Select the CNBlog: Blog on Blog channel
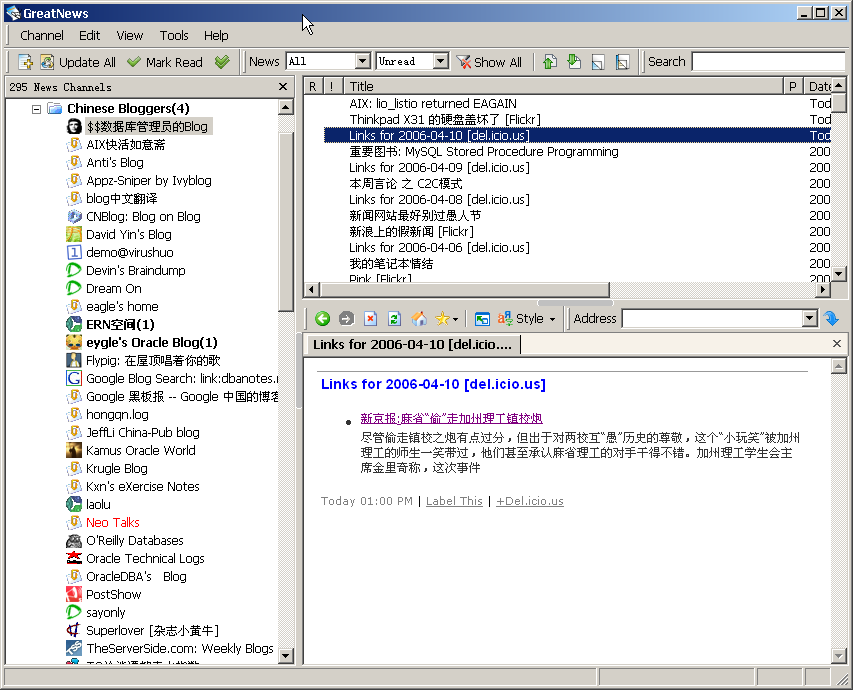Image resolution: width=853 pixels, height=690 pixels. [x=143, y=217]
